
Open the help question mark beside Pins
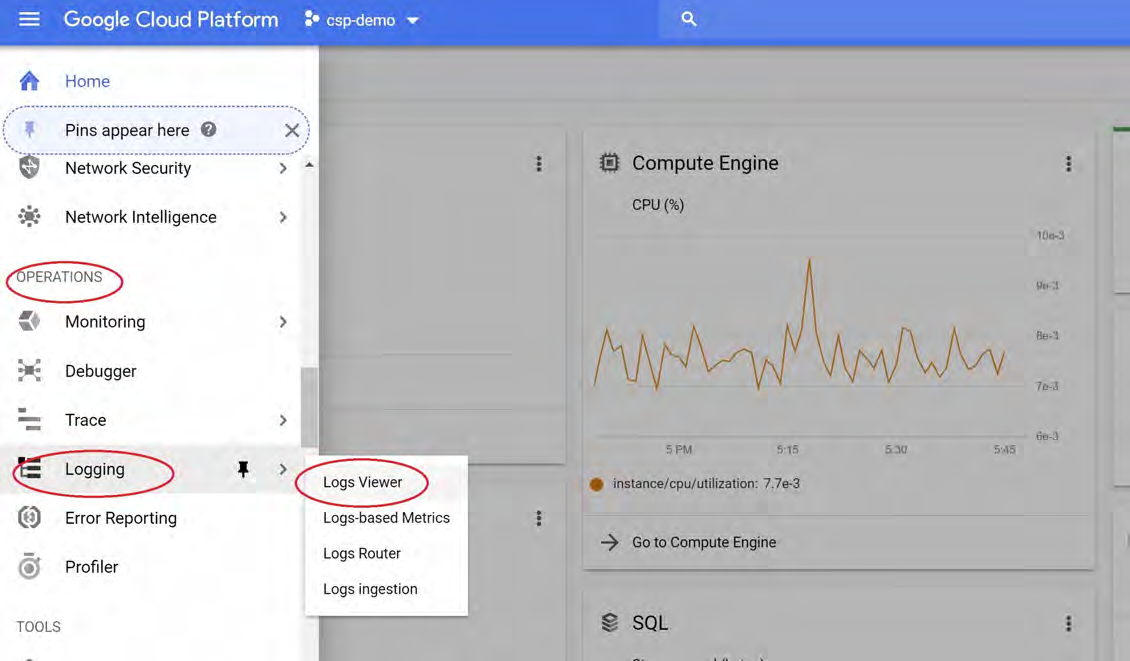(208, 130)
